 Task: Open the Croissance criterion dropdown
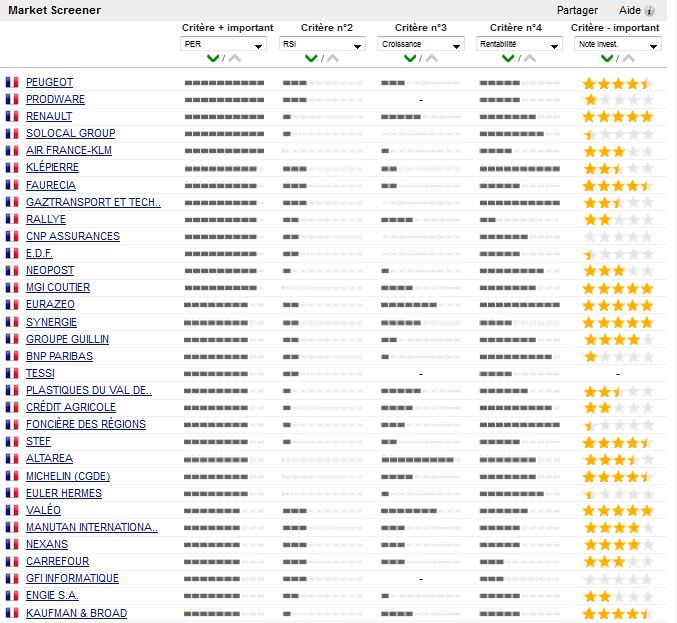coord(421,44)
